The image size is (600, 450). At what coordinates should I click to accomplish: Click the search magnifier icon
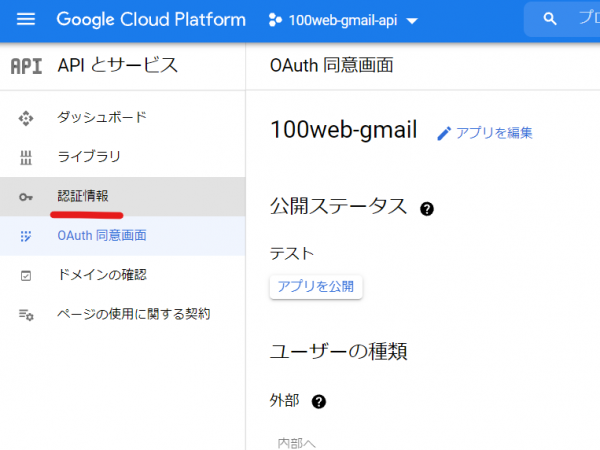pyautogui.click(x=550, y=19)
